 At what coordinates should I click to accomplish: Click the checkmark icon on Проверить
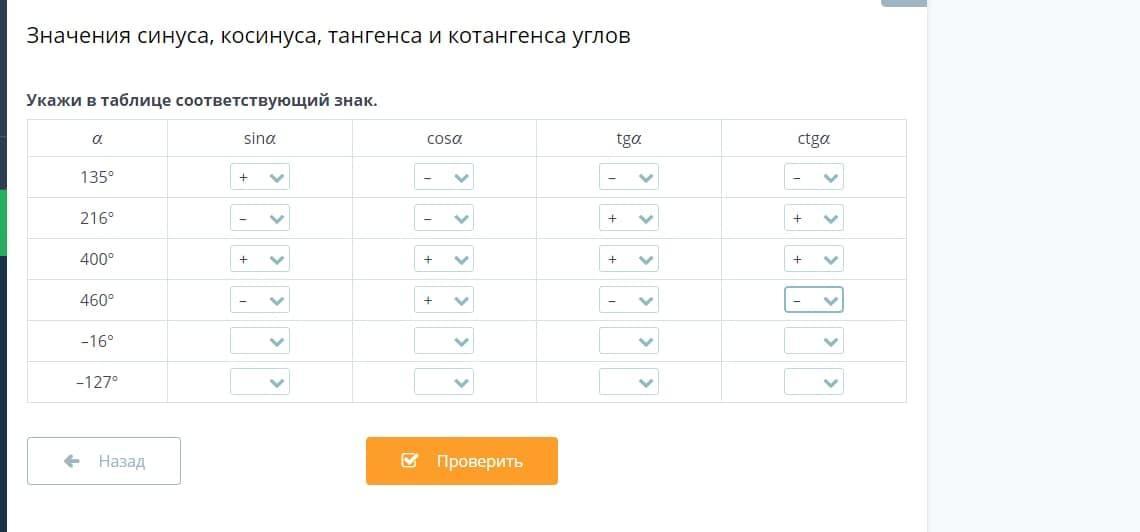tap(409, 461)
